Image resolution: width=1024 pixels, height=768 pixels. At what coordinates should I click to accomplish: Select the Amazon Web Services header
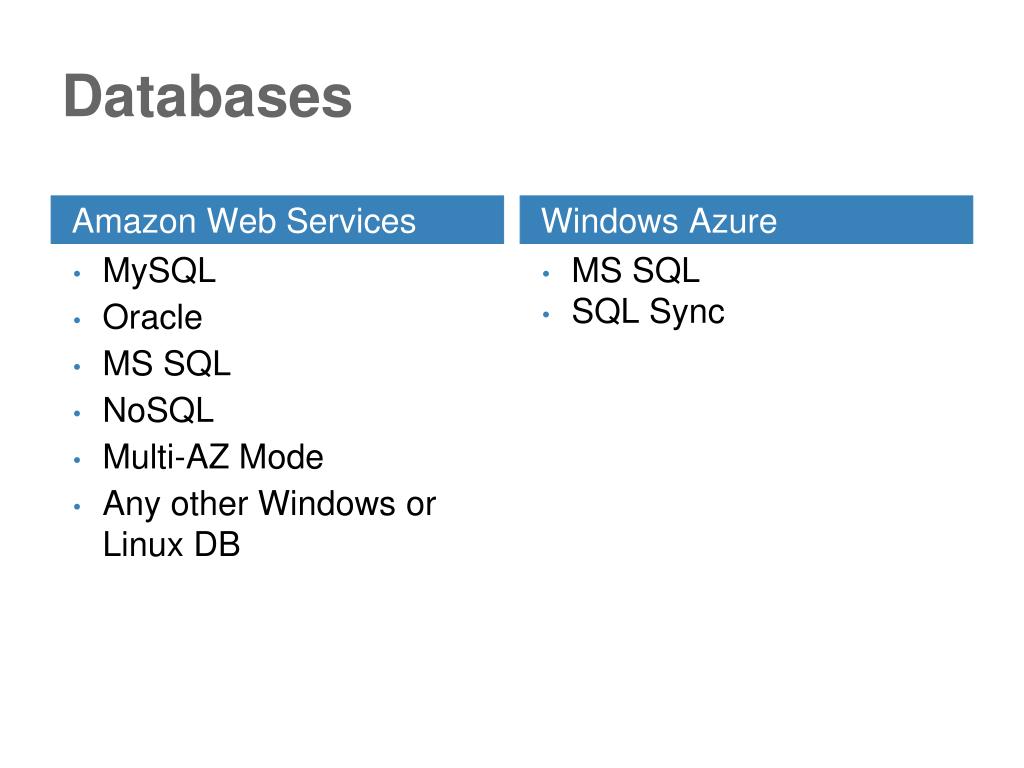point(277,219)
